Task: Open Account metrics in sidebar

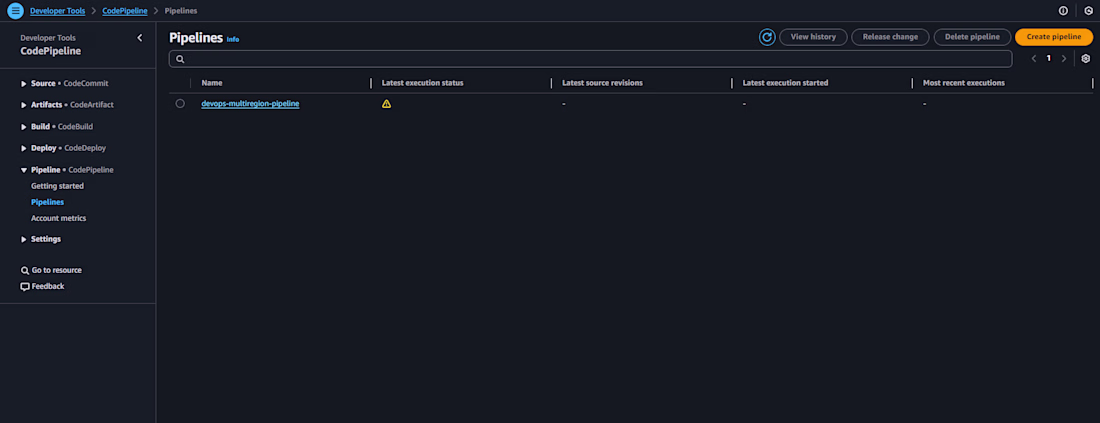Action: (x=59, y=218)
